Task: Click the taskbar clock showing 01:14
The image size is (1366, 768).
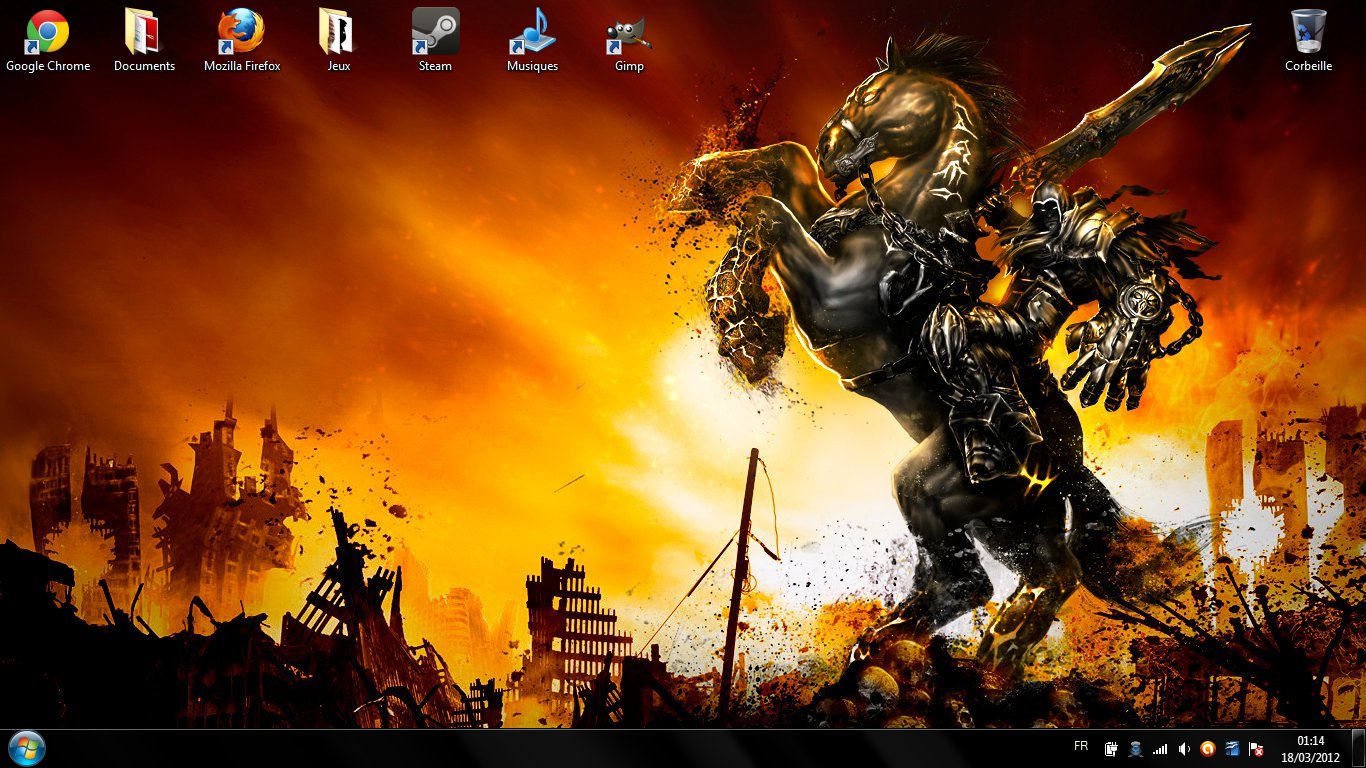Action: point(1310,749)
